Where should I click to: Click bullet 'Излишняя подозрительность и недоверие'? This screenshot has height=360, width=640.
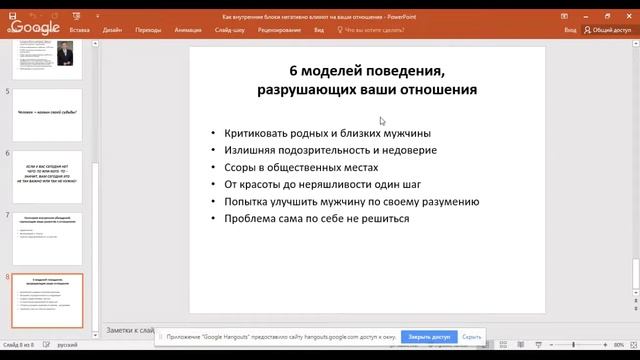coord(330,150)
